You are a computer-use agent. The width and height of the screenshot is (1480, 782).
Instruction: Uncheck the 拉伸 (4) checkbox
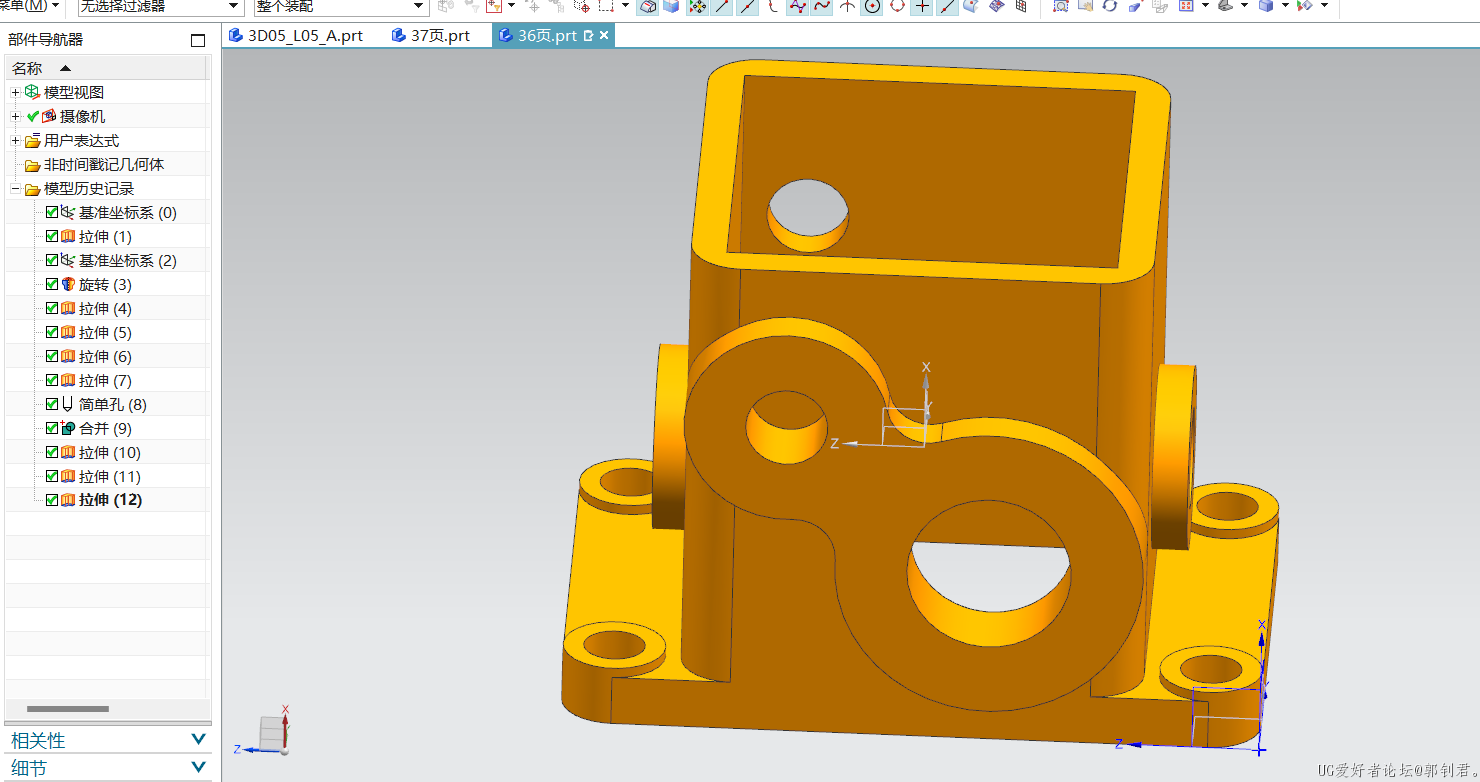coord(52,308)
